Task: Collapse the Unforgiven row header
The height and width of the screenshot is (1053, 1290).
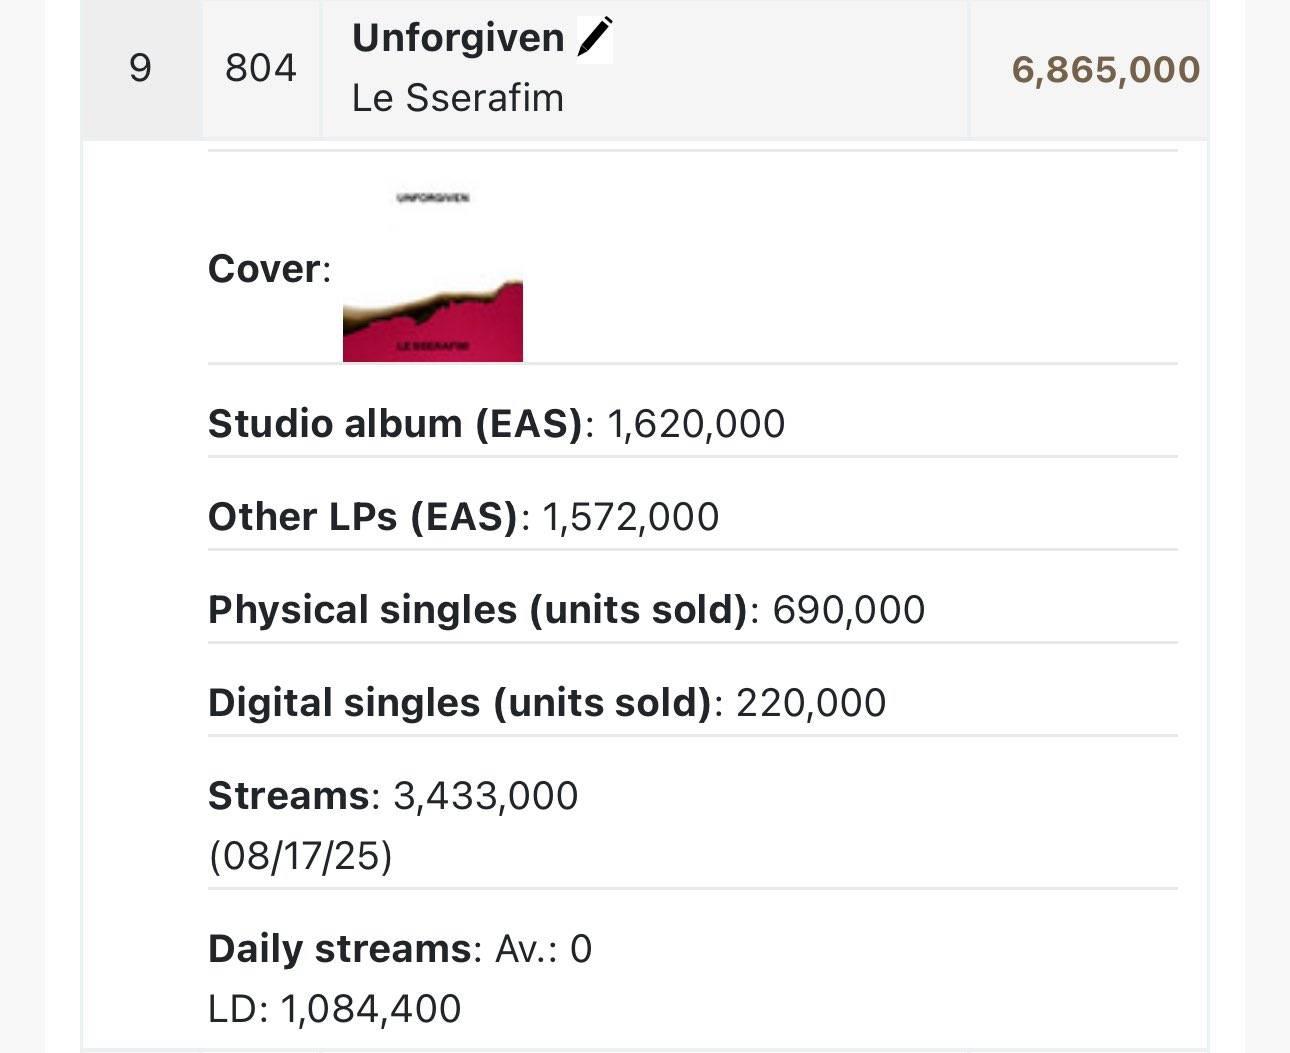Action: 645,69
